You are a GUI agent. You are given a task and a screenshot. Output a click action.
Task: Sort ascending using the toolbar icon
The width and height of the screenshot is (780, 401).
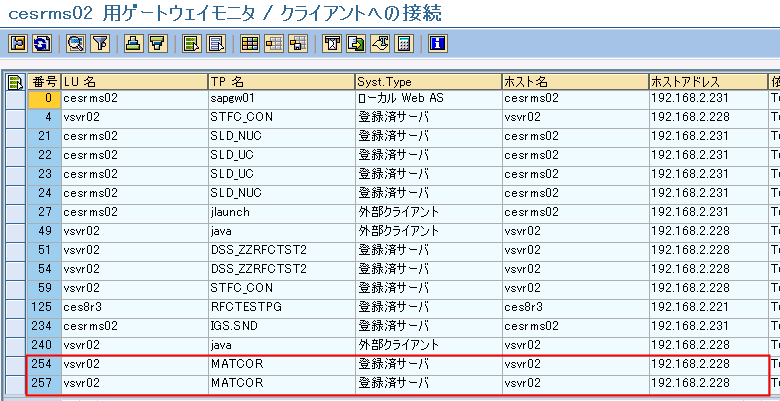(133, 43)
